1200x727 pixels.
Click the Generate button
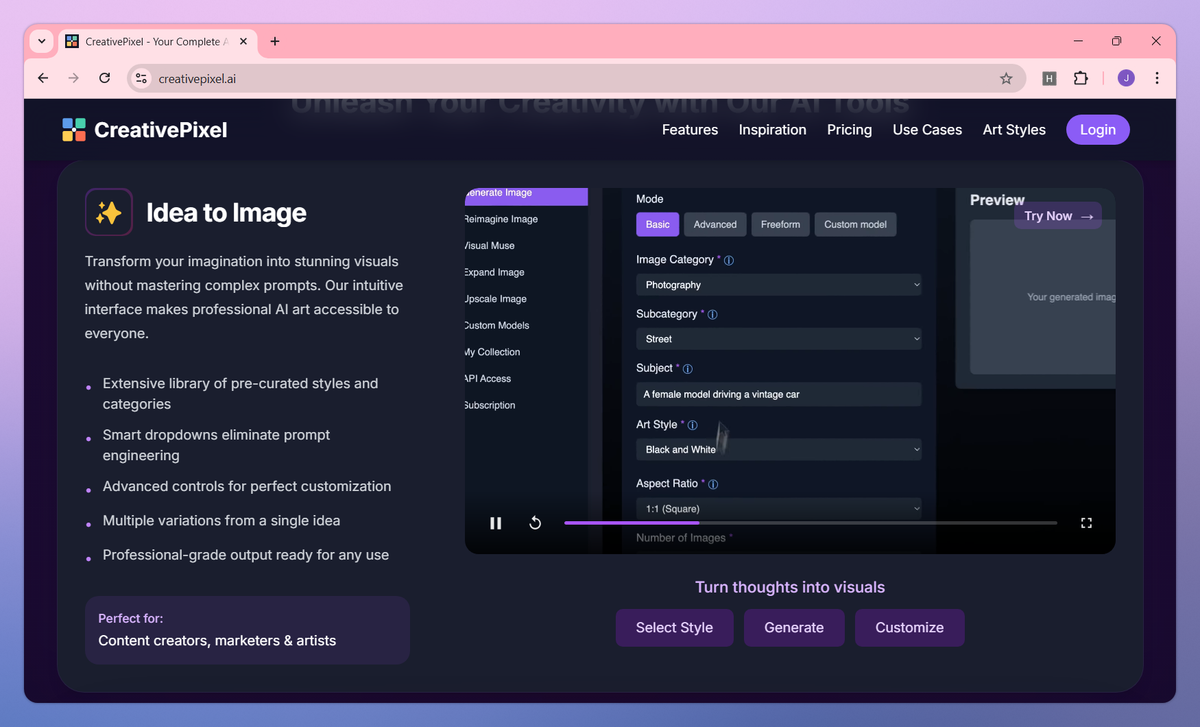coord(794,627)
